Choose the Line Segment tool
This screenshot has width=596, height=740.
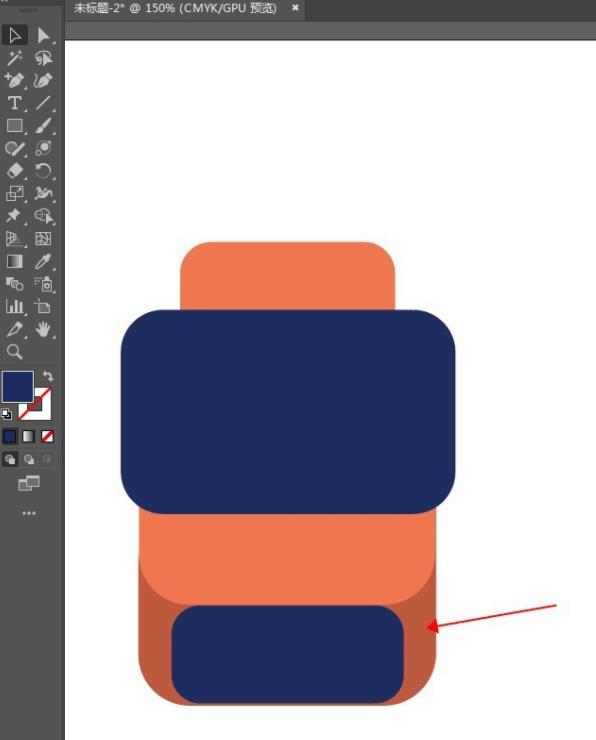[43, 103]
